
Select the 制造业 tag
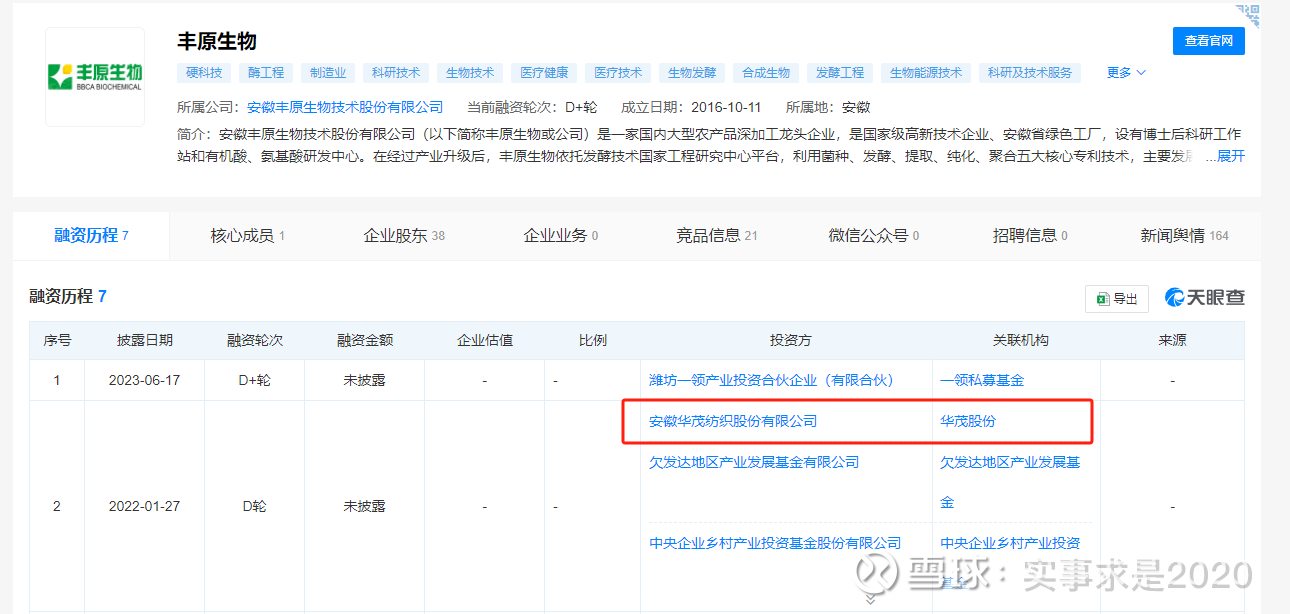[x=328, y=73]
